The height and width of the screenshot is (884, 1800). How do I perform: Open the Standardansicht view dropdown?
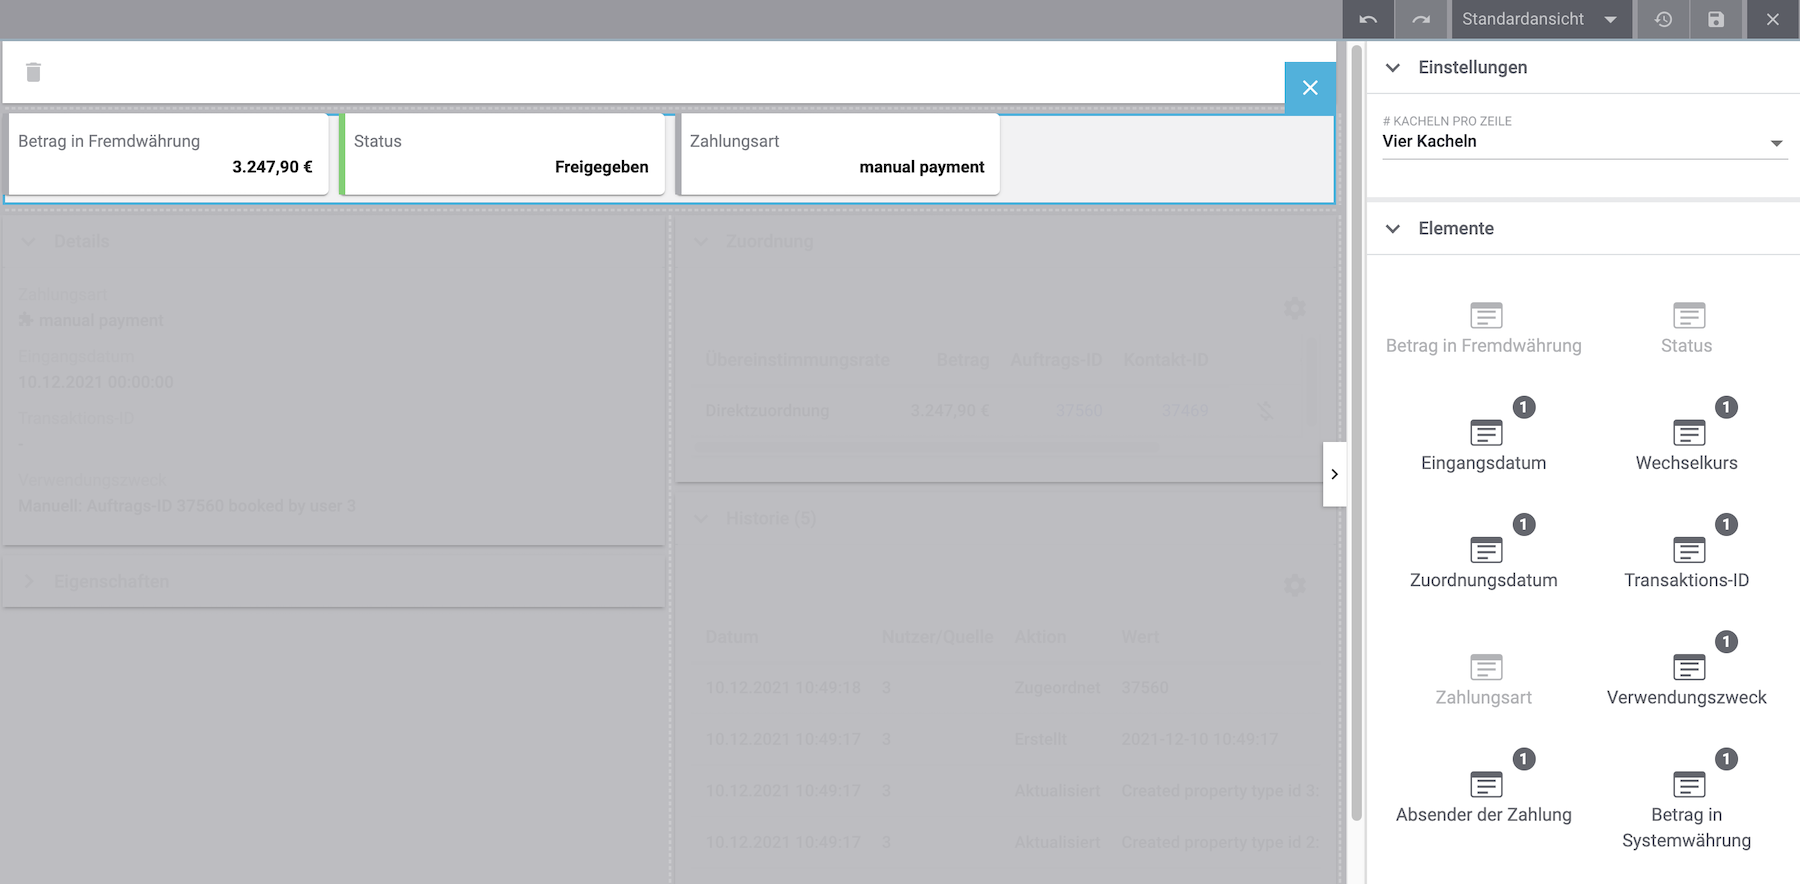coord(1540,19)
